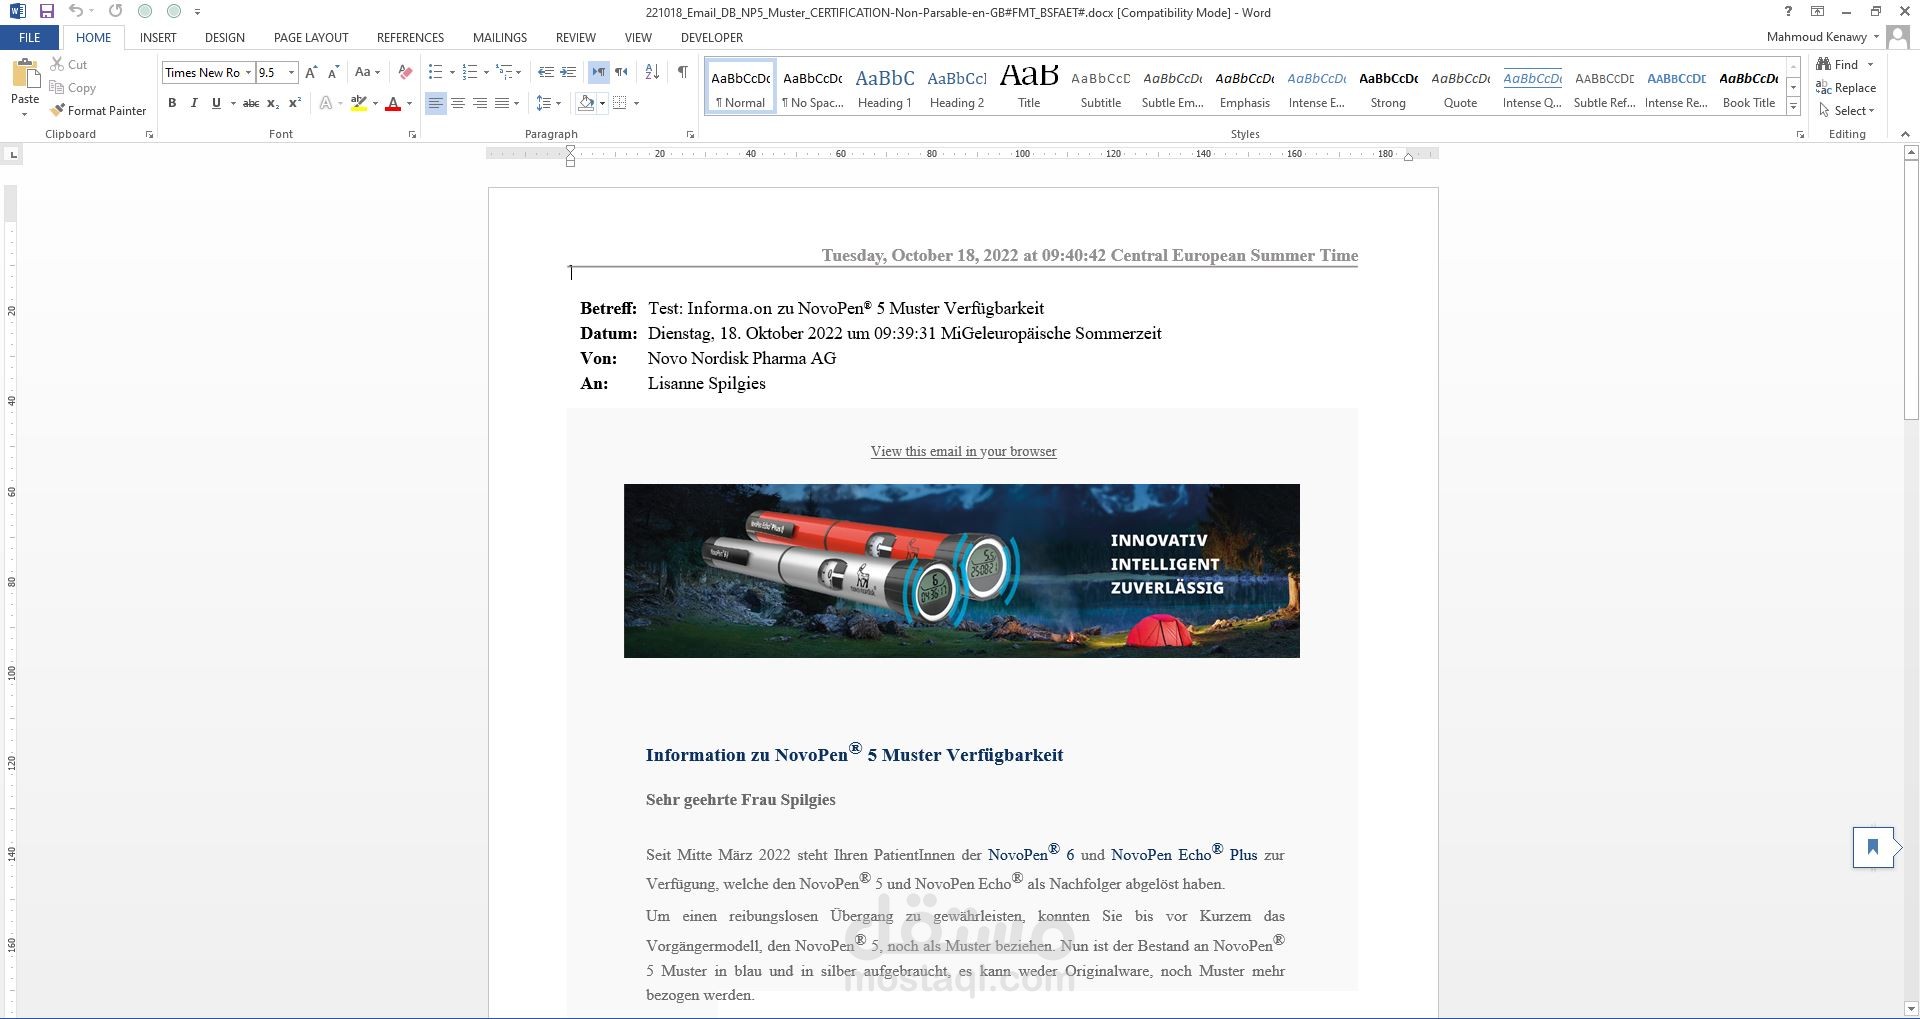Align text to the right
Screen dimensions: 1920x1019
click(480, 103)
